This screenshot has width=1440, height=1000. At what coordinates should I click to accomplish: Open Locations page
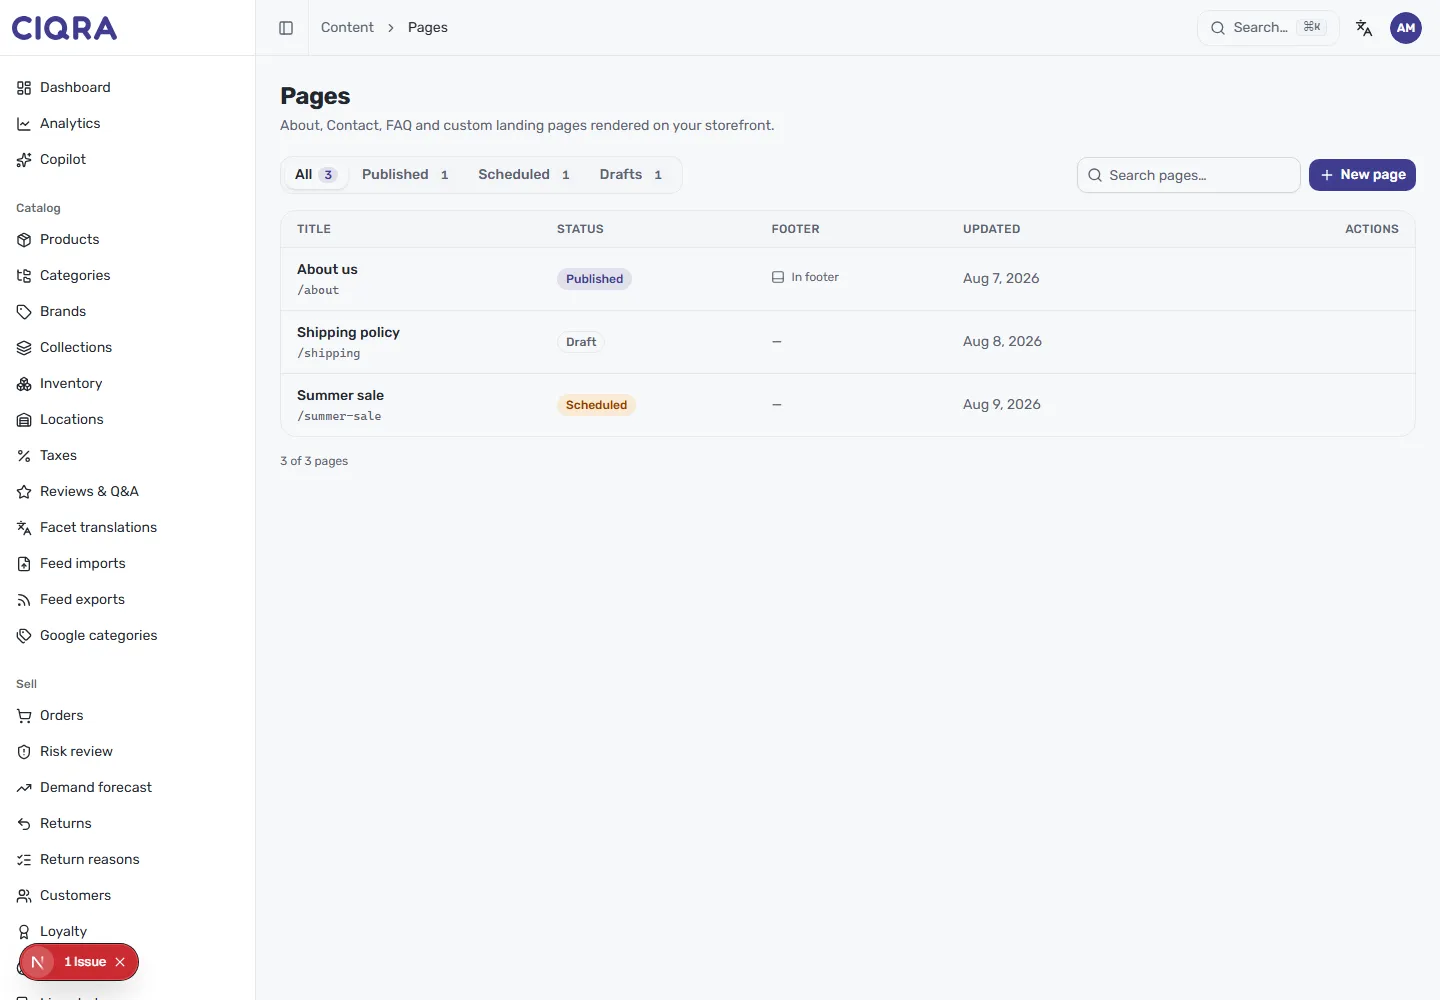[128, 420]
